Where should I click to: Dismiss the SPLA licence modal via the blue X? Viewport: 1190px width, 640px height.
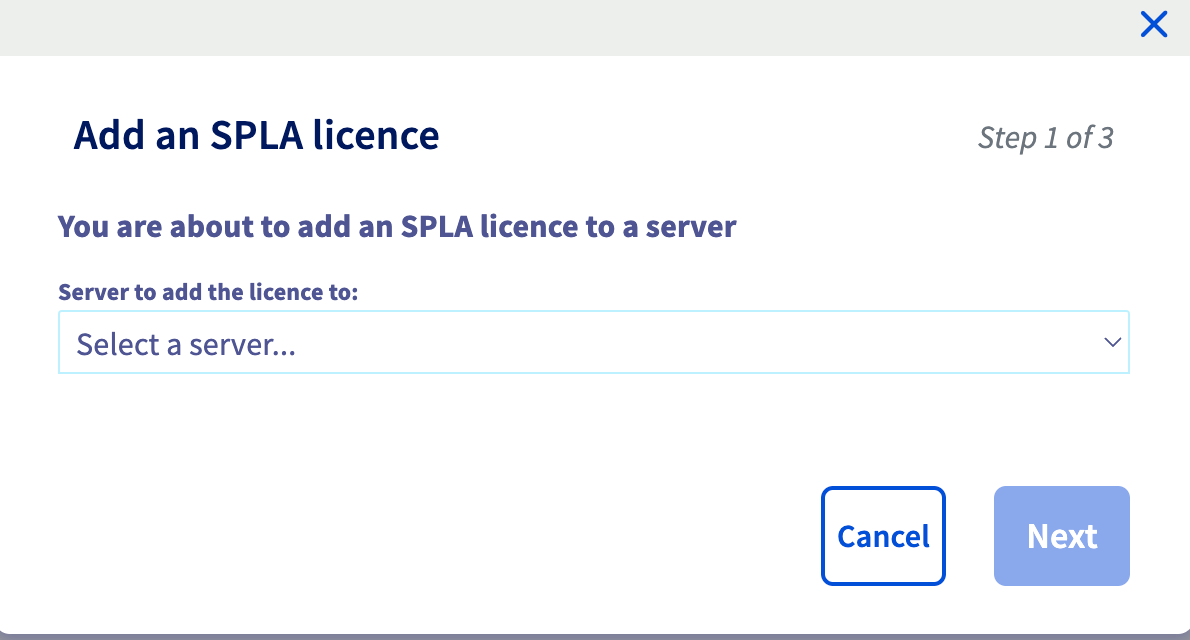point(1154,25)
